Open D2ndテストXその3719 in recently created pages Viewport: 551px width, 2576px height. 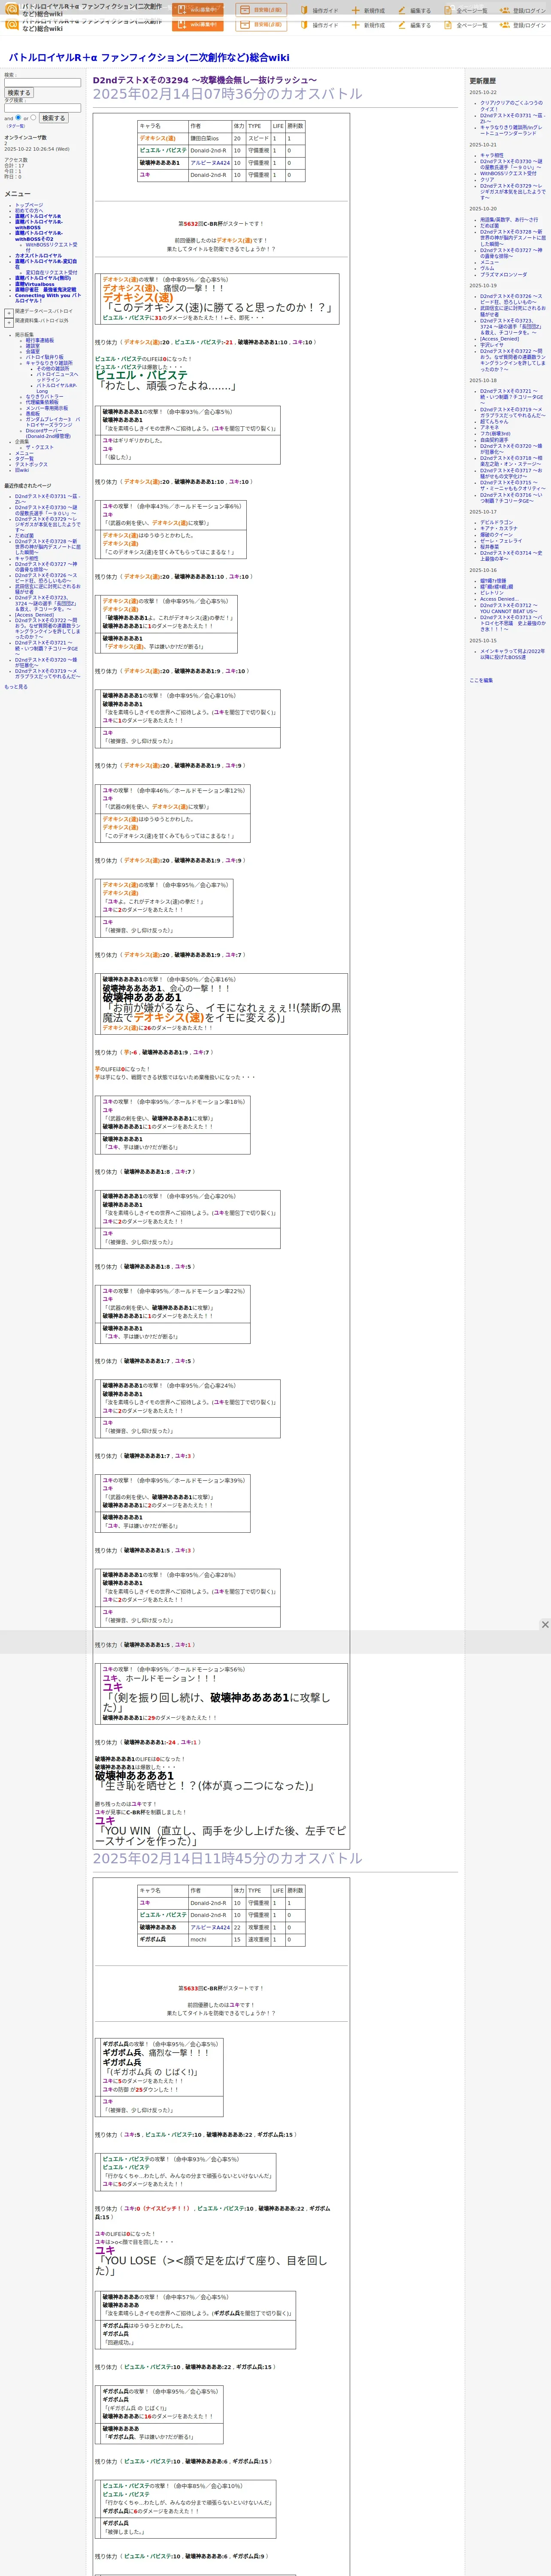click(x=47, y=673)
